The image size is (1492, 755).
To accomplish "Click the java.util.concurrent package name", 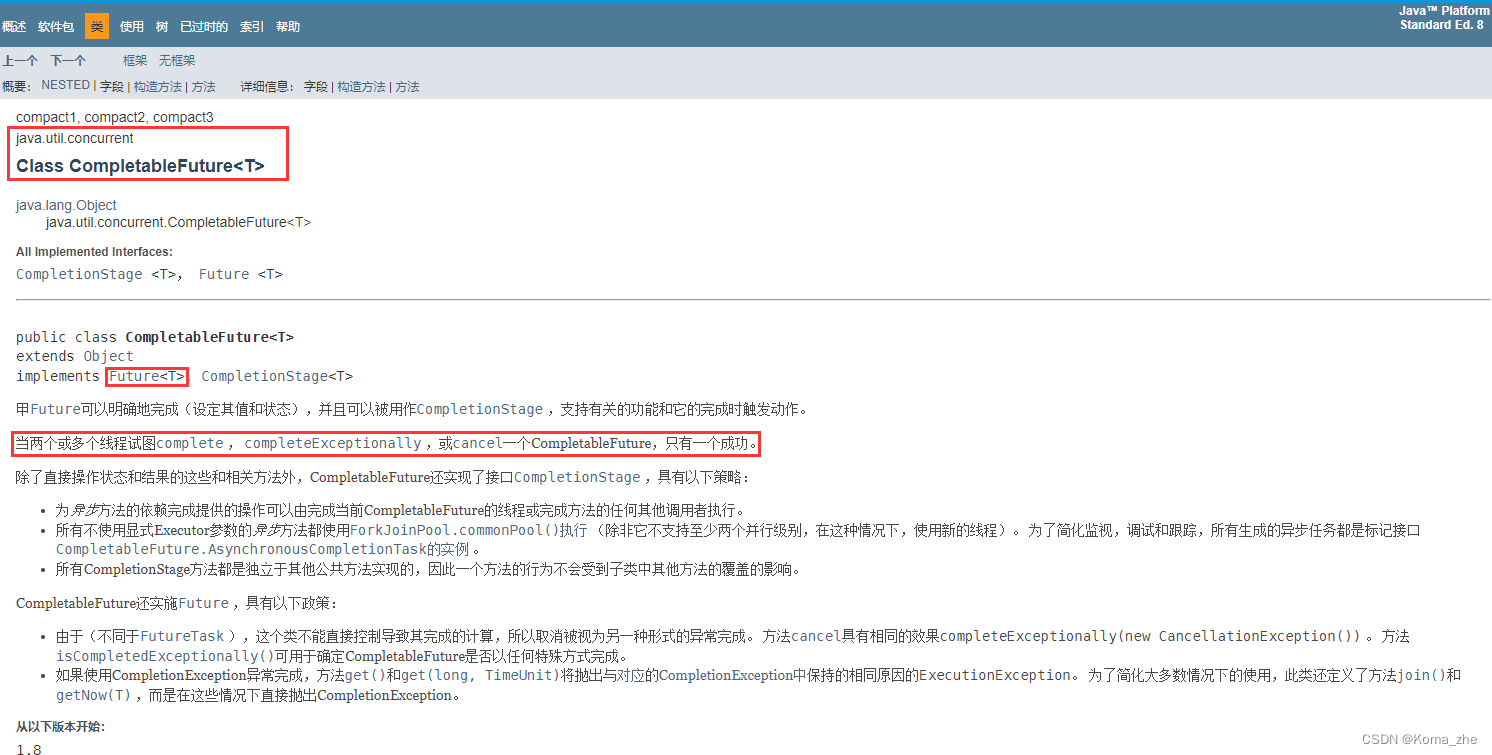I will click(75, 138).
